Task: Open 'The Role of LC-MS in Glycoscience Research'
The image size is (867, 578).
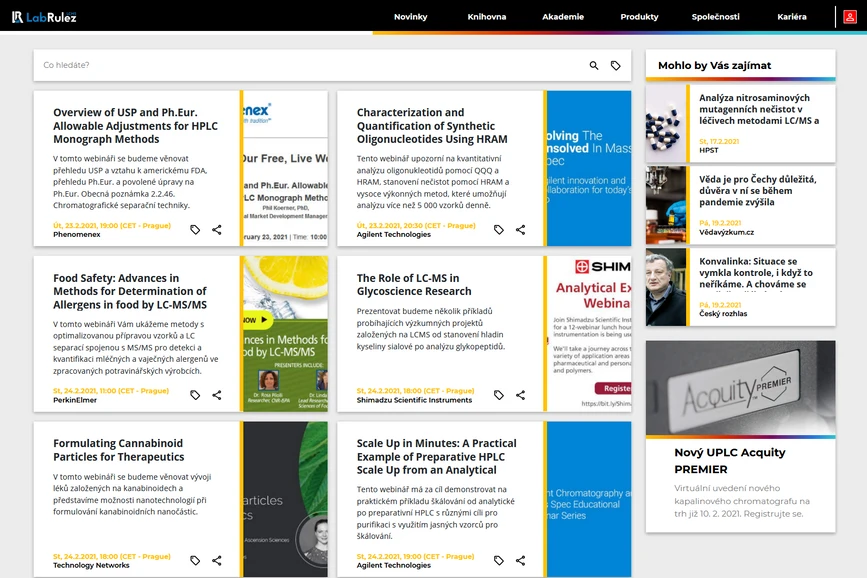Action: (414, 284)
